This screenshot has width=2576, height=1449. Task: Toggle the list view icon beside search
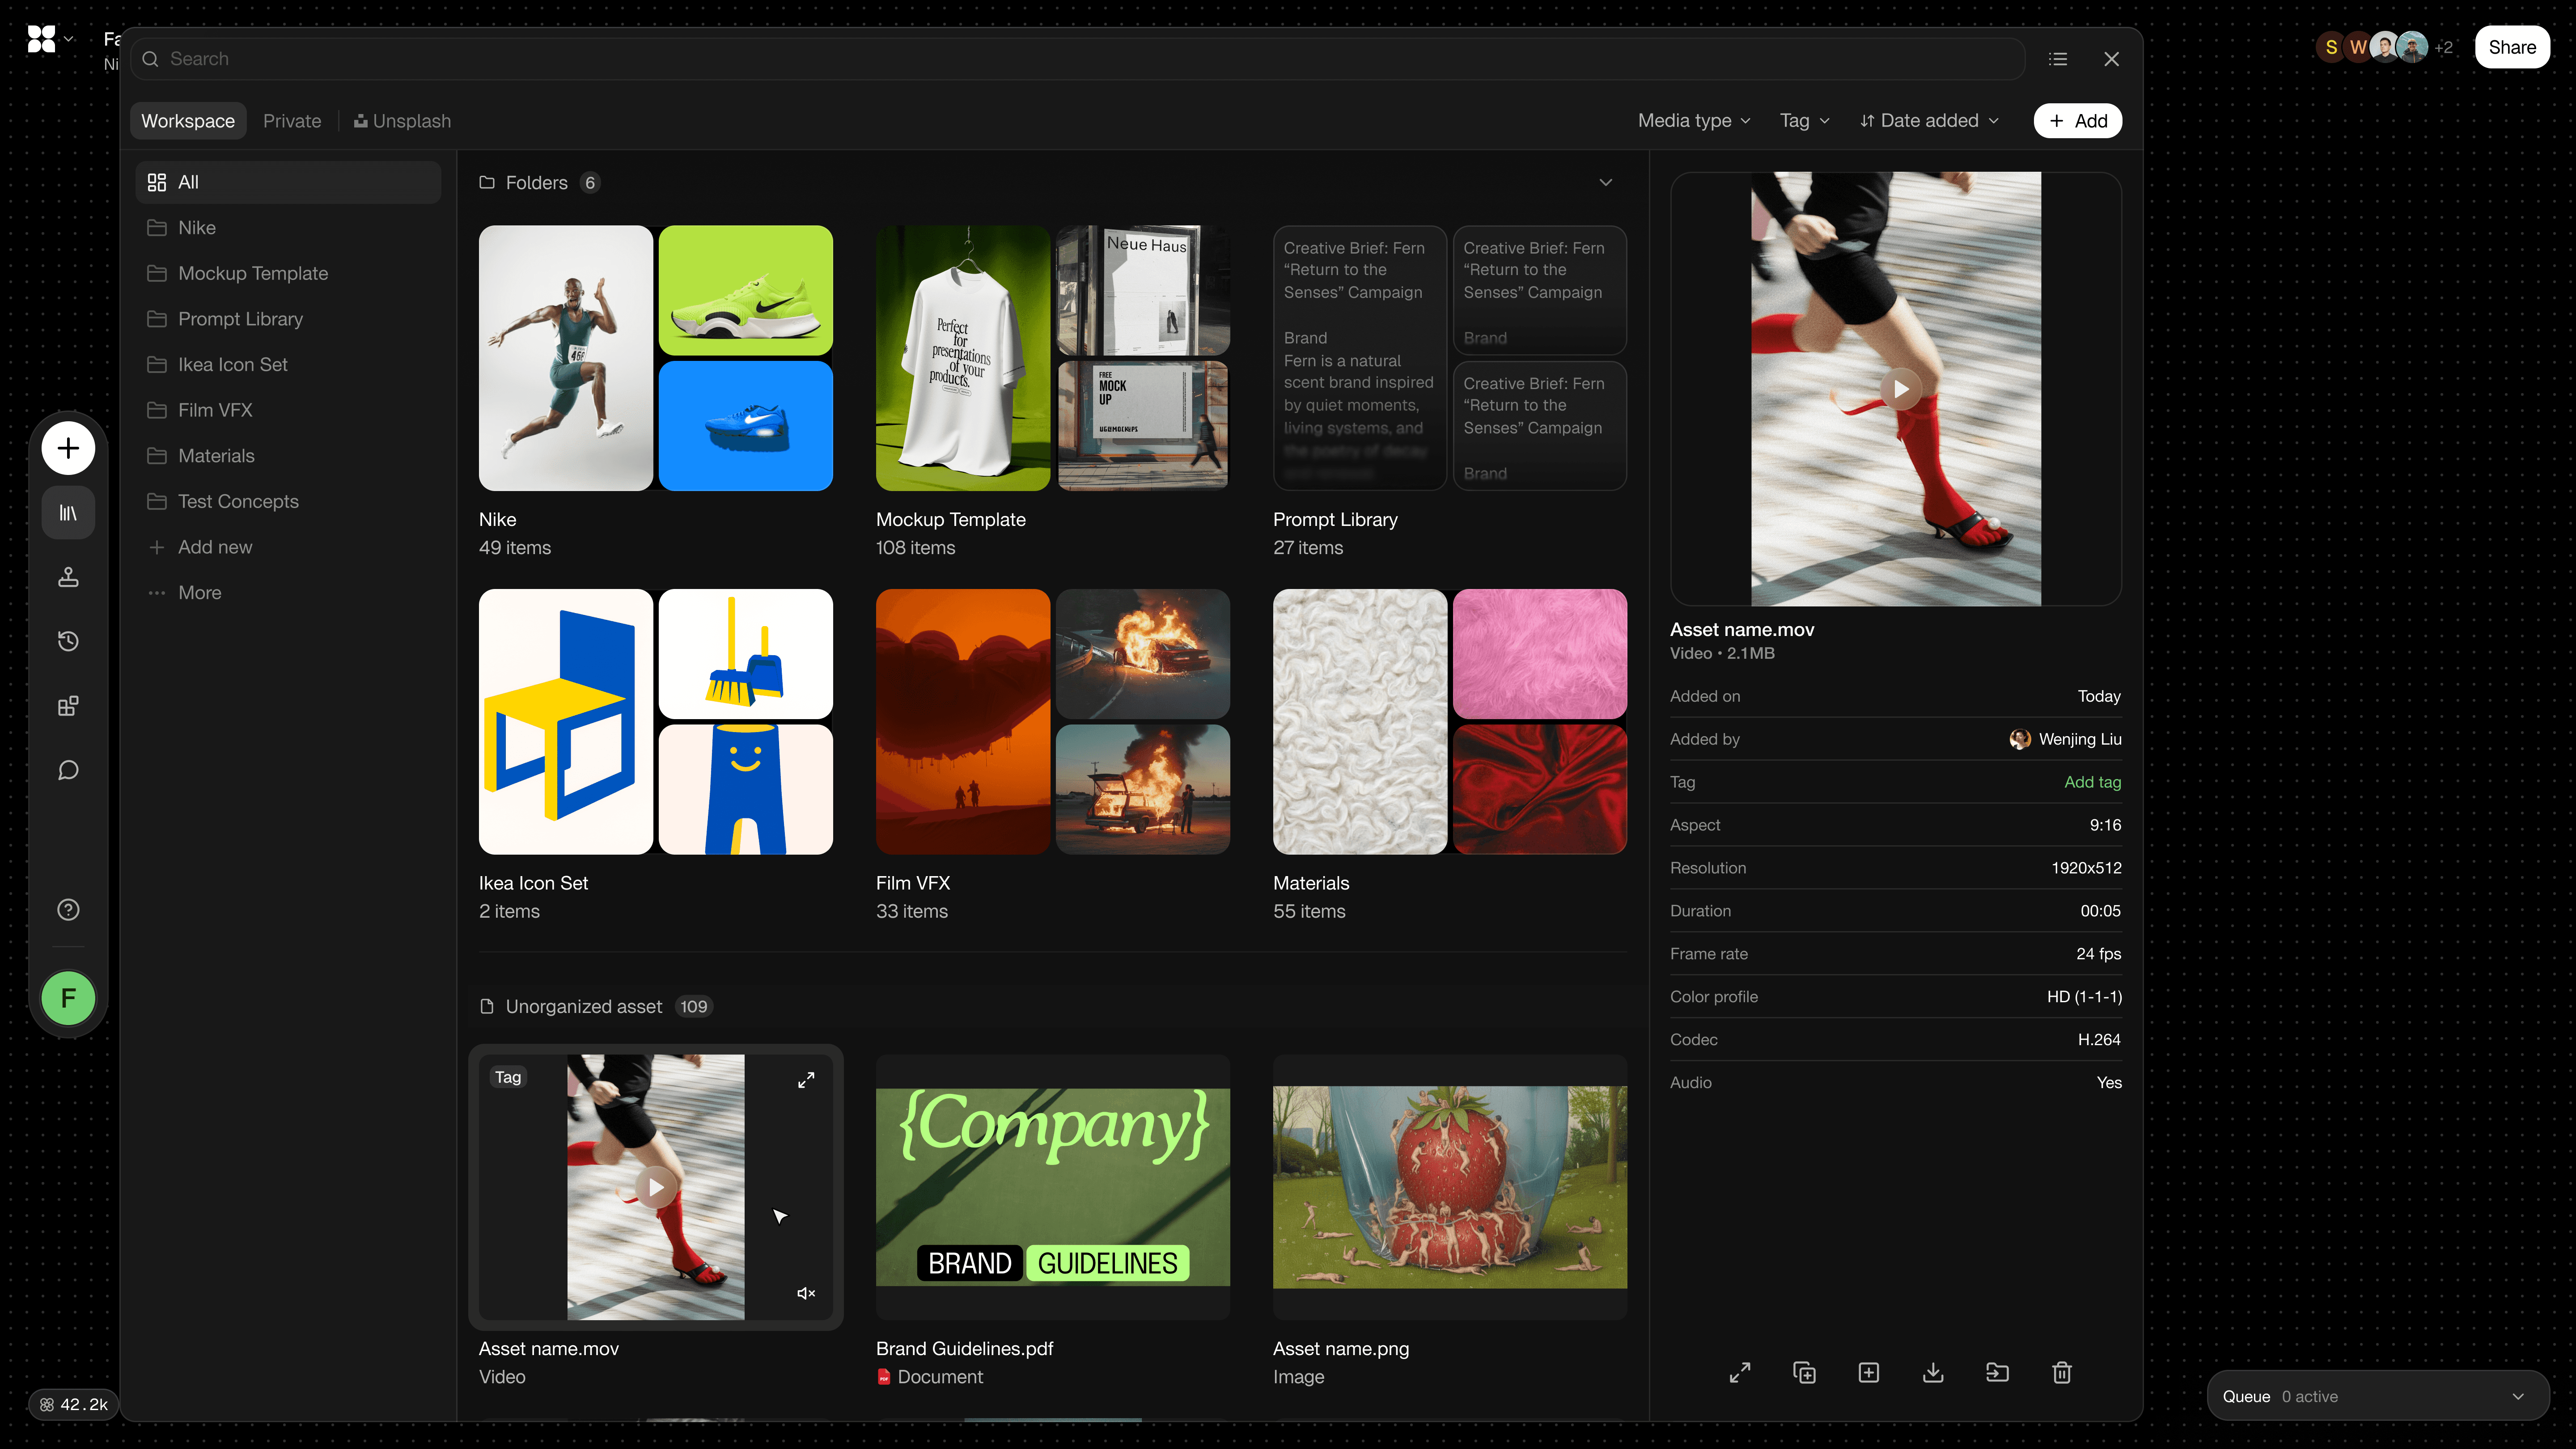click(2057, 59)
